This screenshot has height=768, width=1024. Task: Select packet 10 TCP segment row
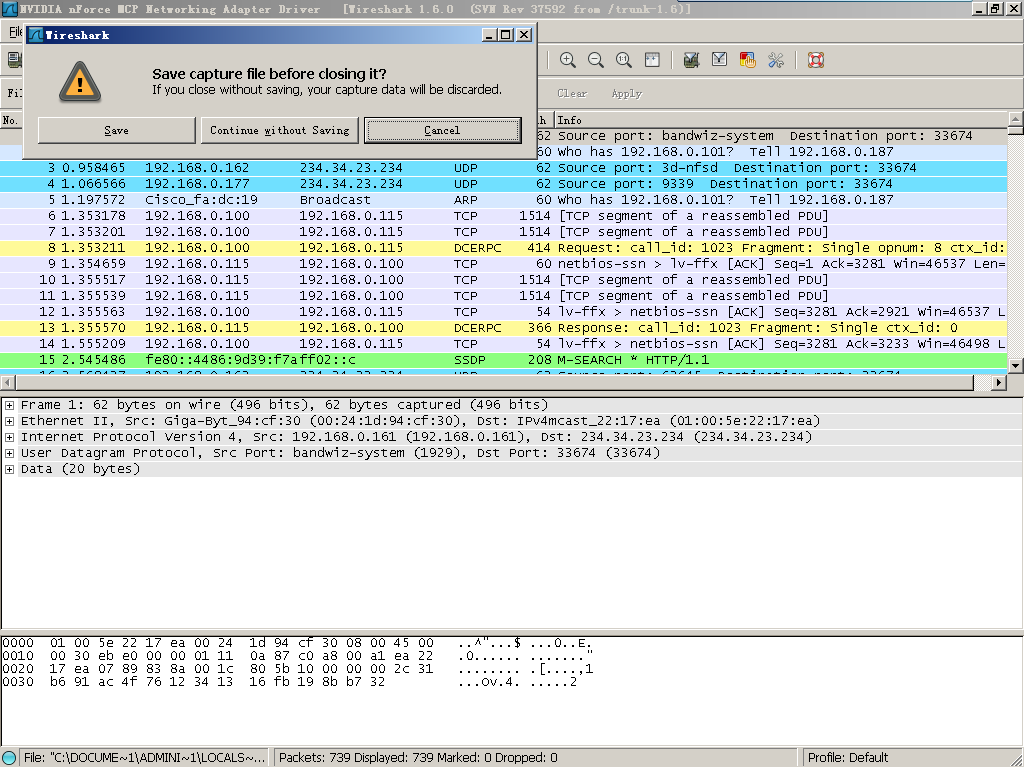tap(504, 280)
